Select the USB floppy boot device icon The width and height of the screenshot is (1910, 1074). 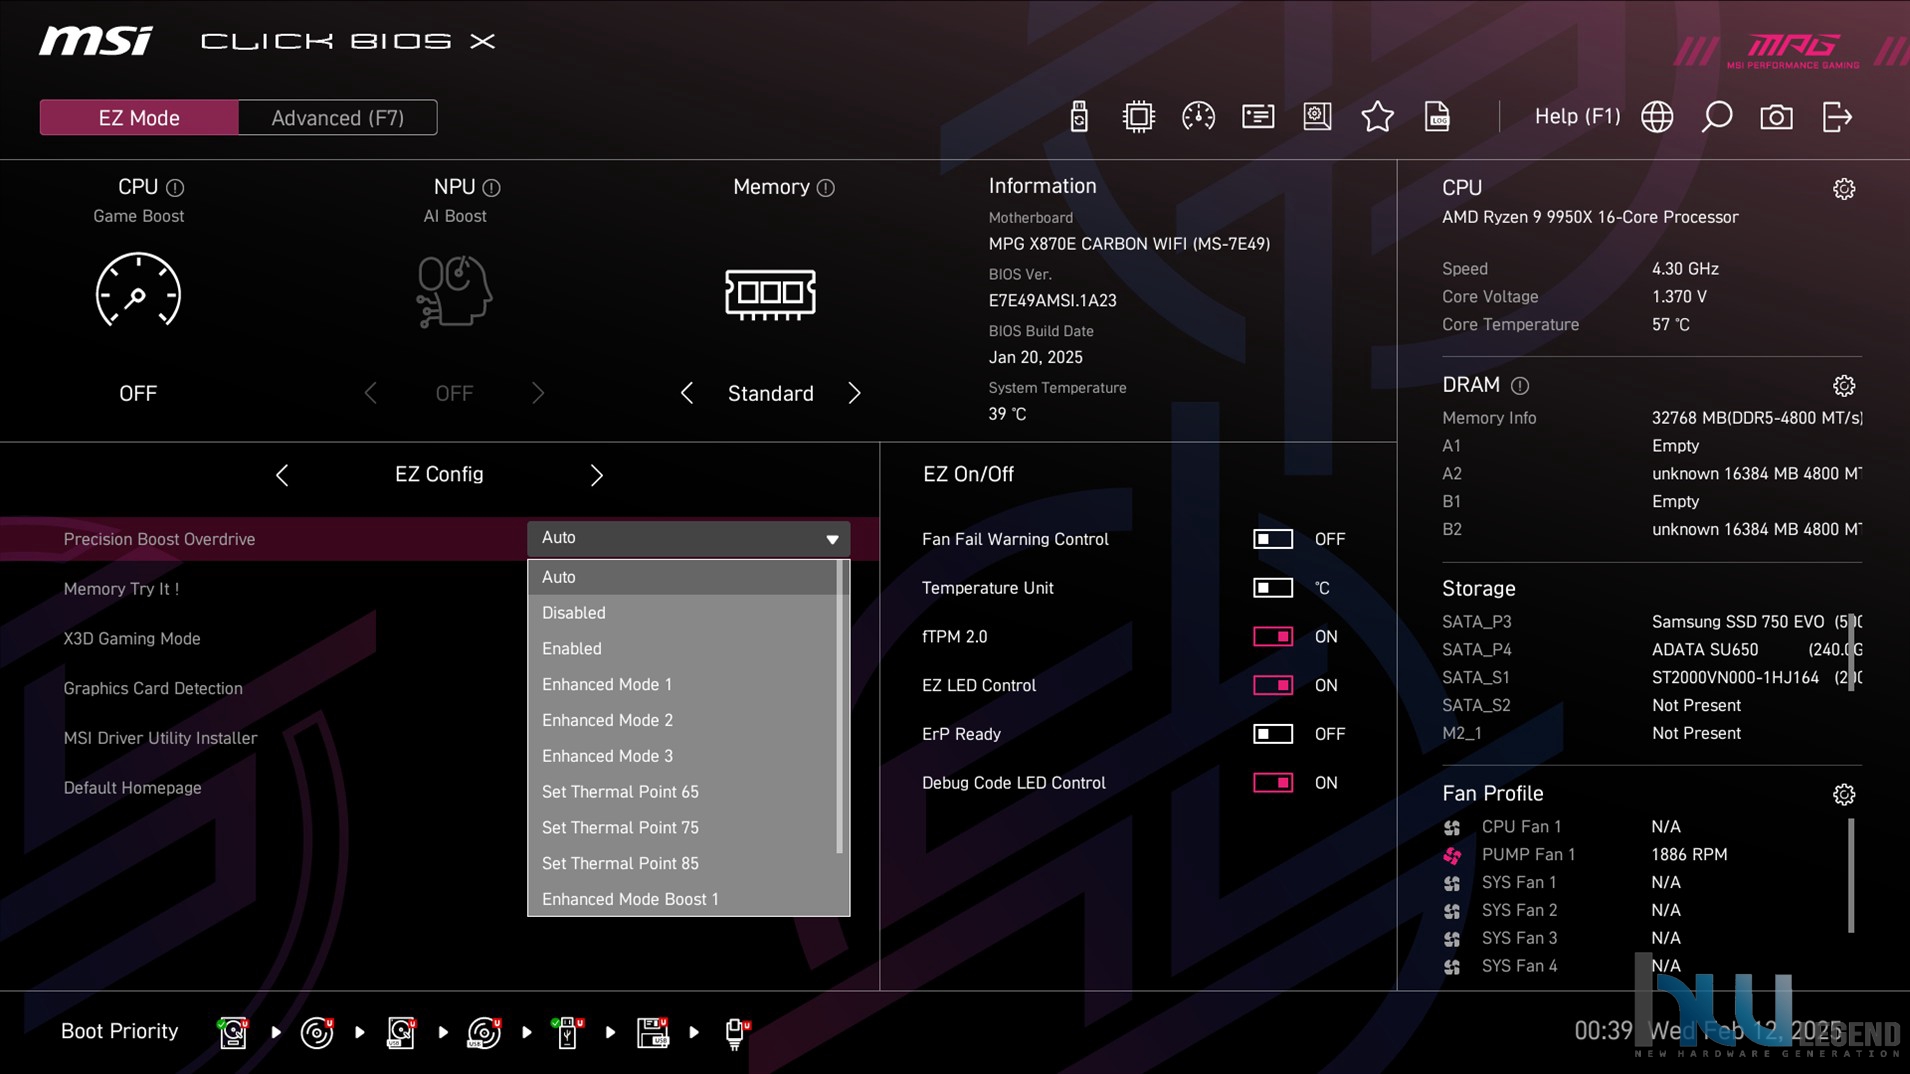(x=652, y=1032)
